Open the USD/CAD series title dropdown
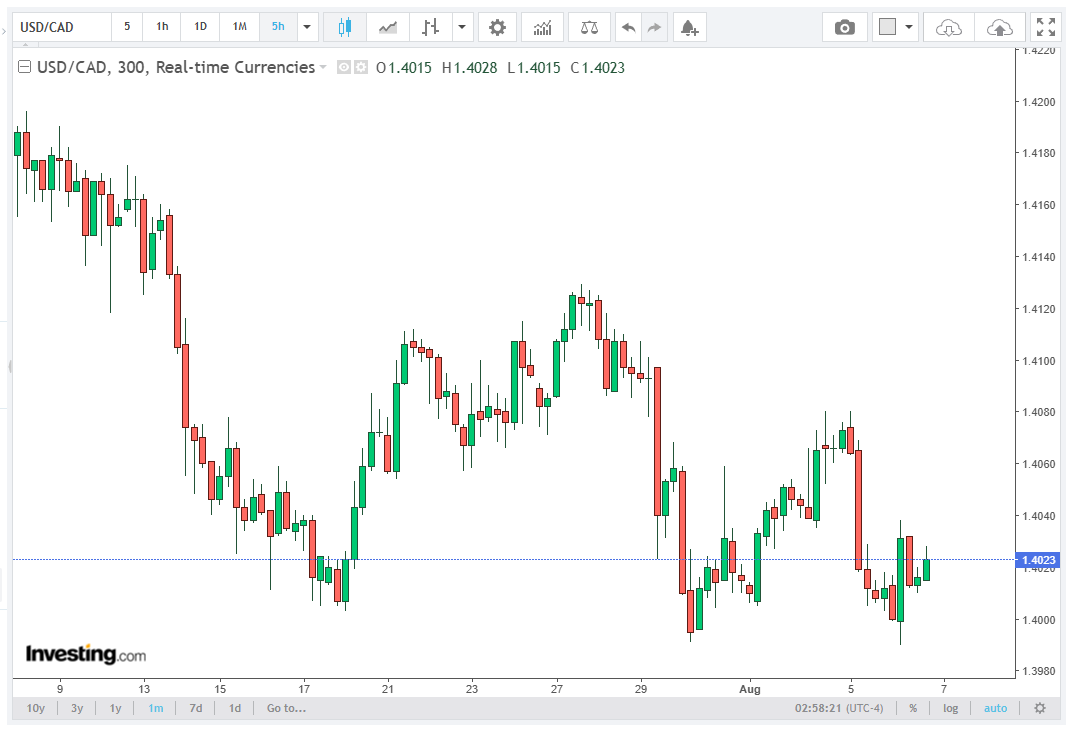 click(x=323, y=67)
